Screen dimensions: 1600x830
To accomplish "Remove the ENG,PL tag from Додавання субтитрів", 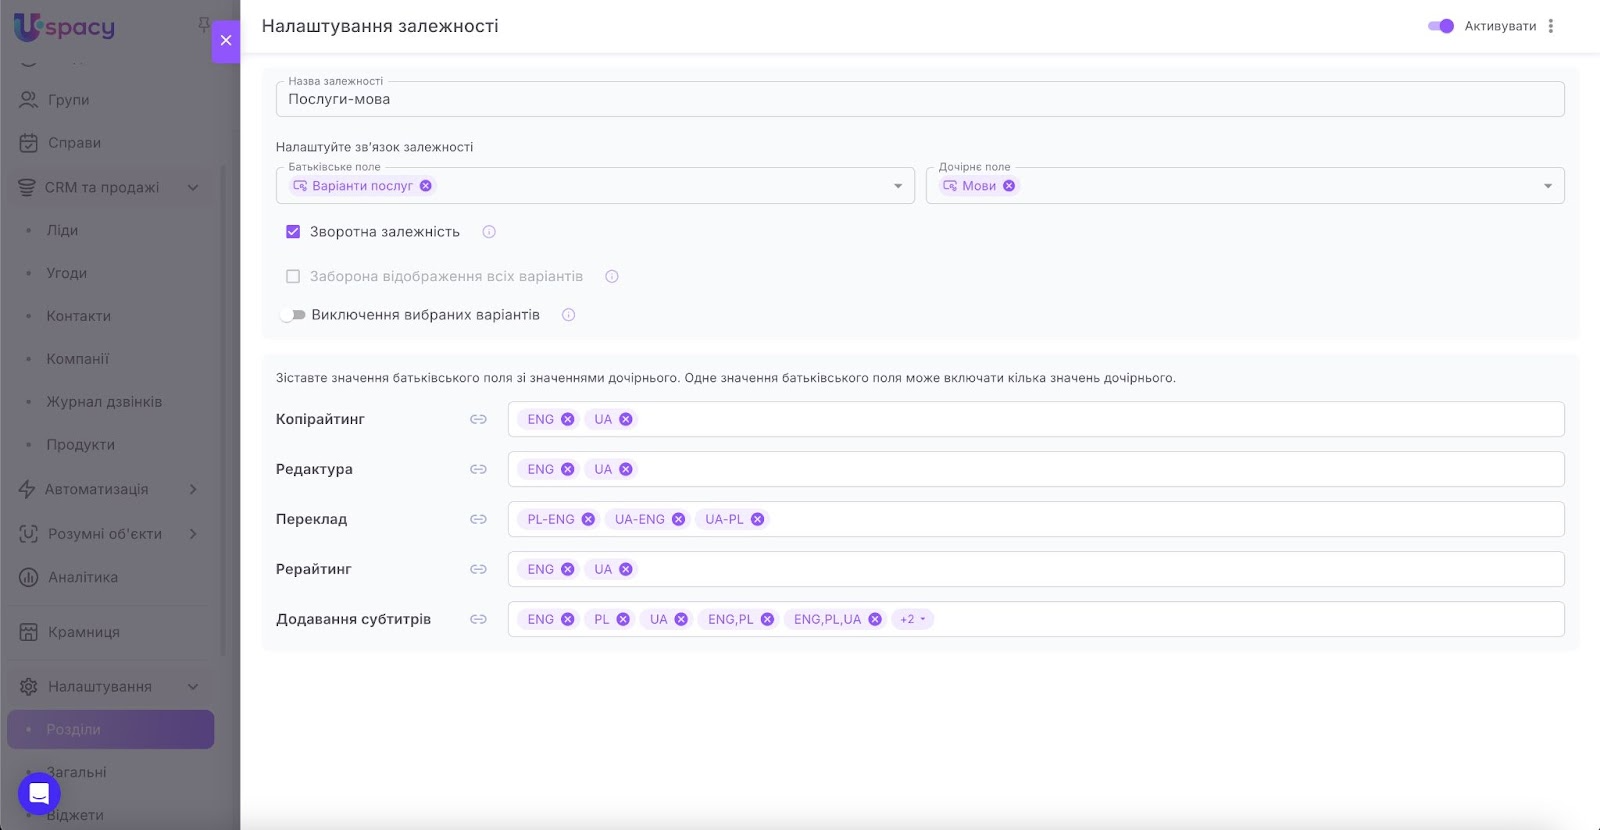I will pos(767,619).
